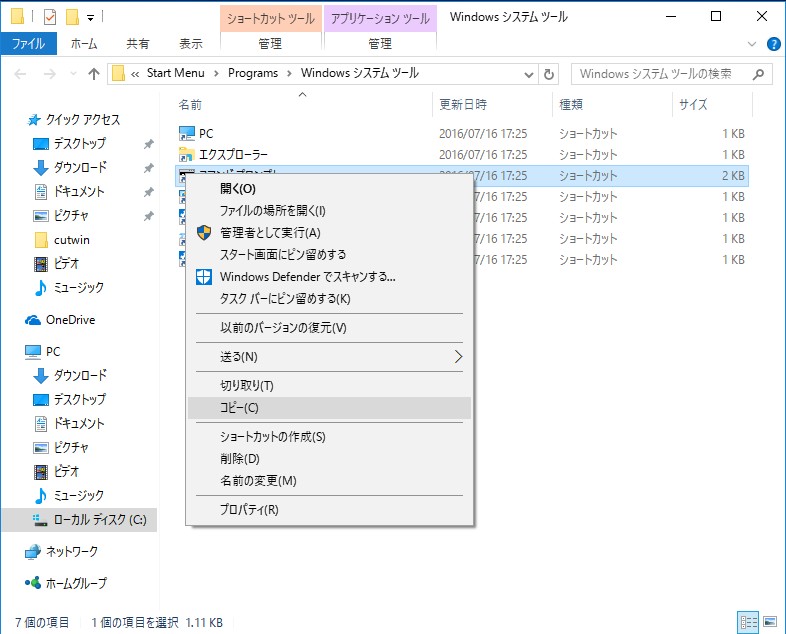Expand the chevron after Programs in breadcrumb
Screen dimensions: 786x634
click(x=289, y=74)
